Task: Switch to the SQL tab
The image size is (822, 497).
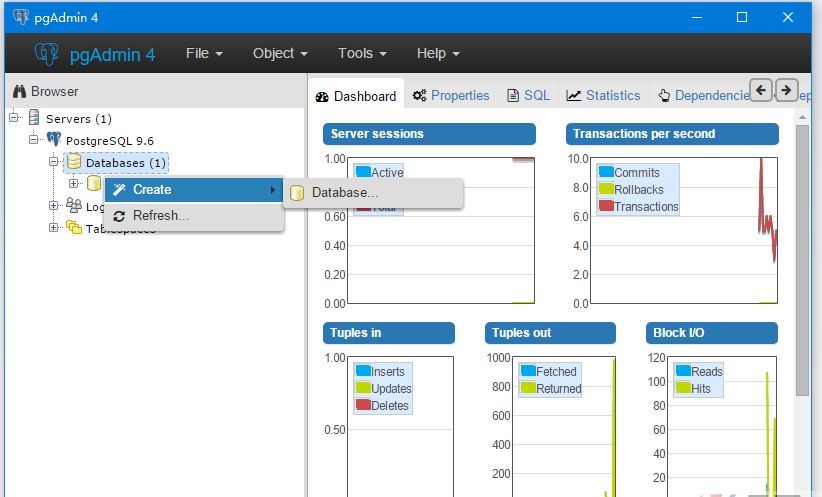Action: tap(528, 95)
